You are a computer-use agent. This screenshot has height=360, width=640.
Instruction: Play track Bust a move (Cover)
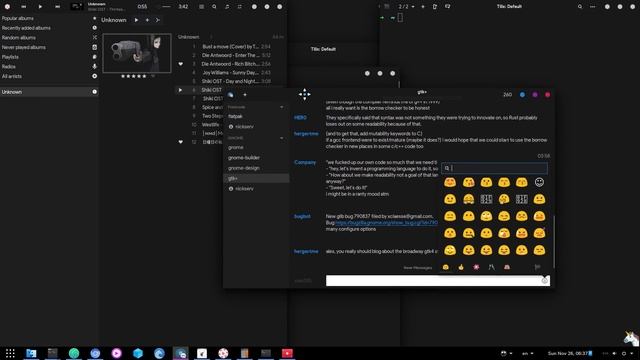pos(231,47)
